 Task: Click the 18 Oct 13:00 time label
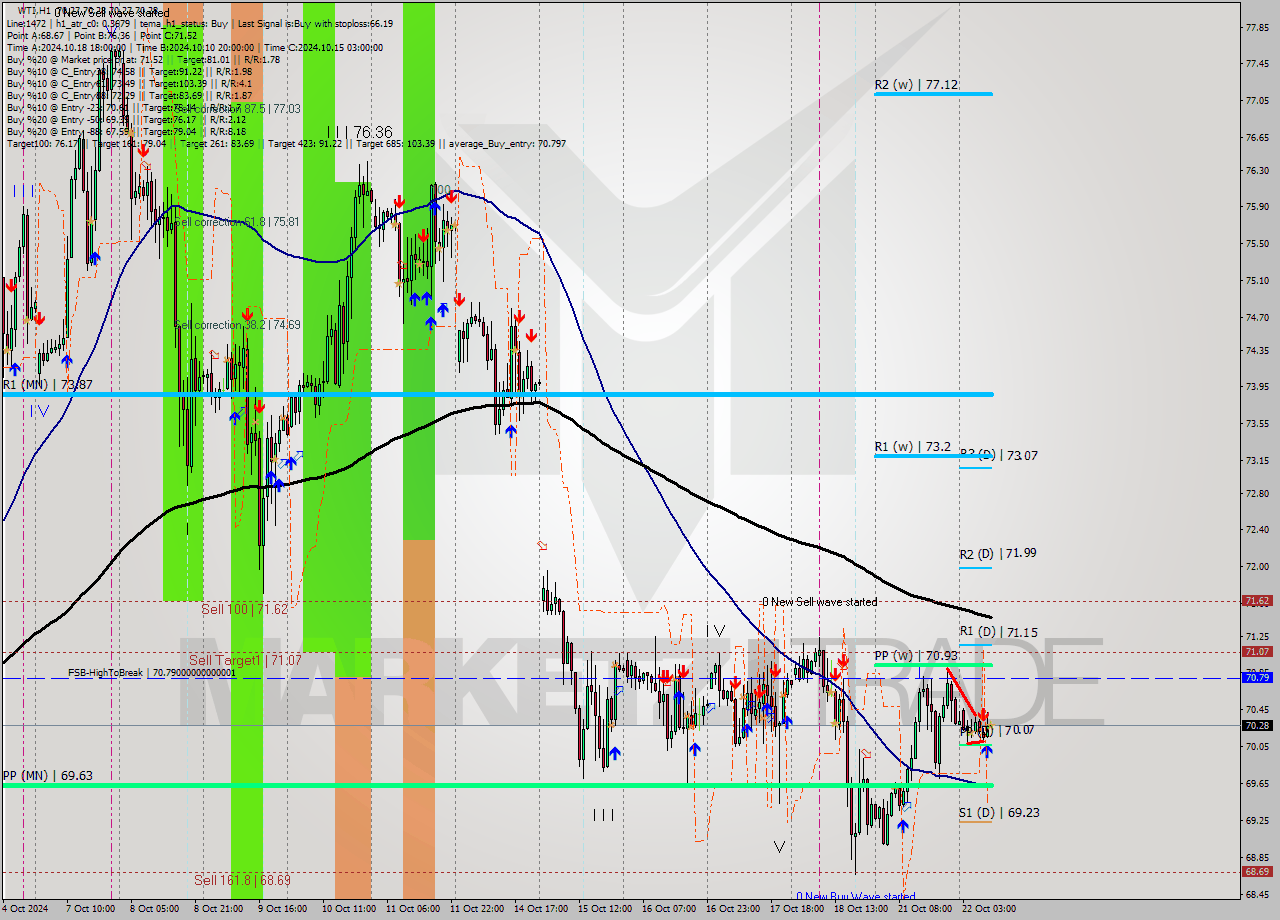click(863, 909)
